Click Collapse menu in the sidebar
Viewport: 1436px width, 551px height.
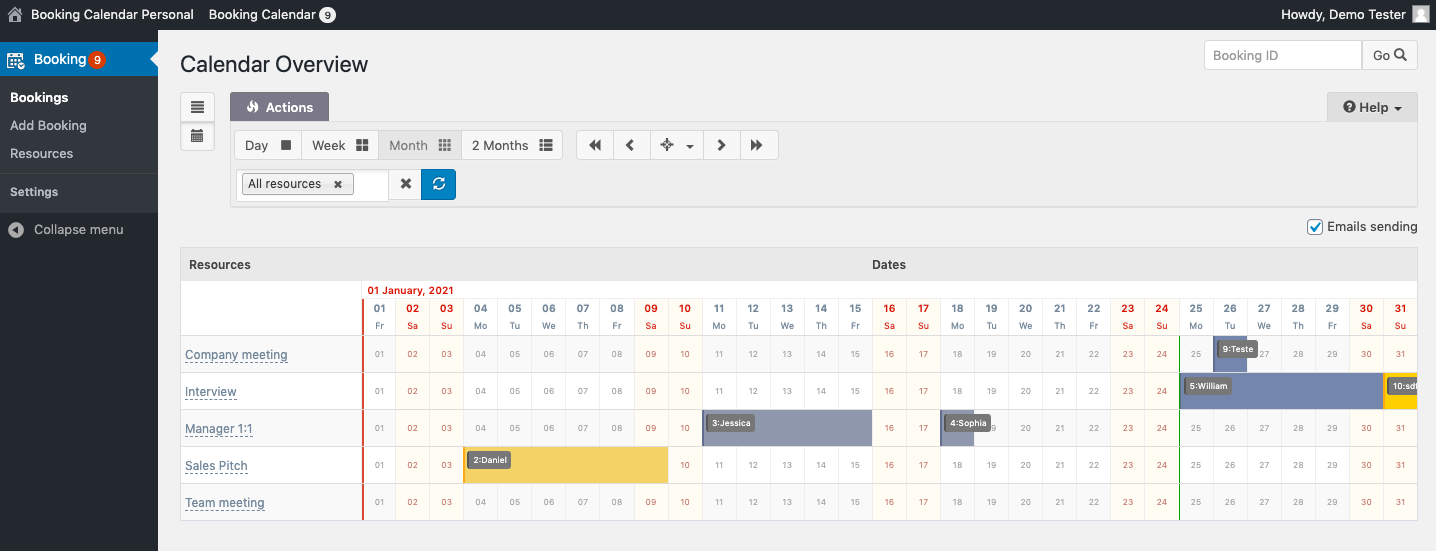[79, 229]
